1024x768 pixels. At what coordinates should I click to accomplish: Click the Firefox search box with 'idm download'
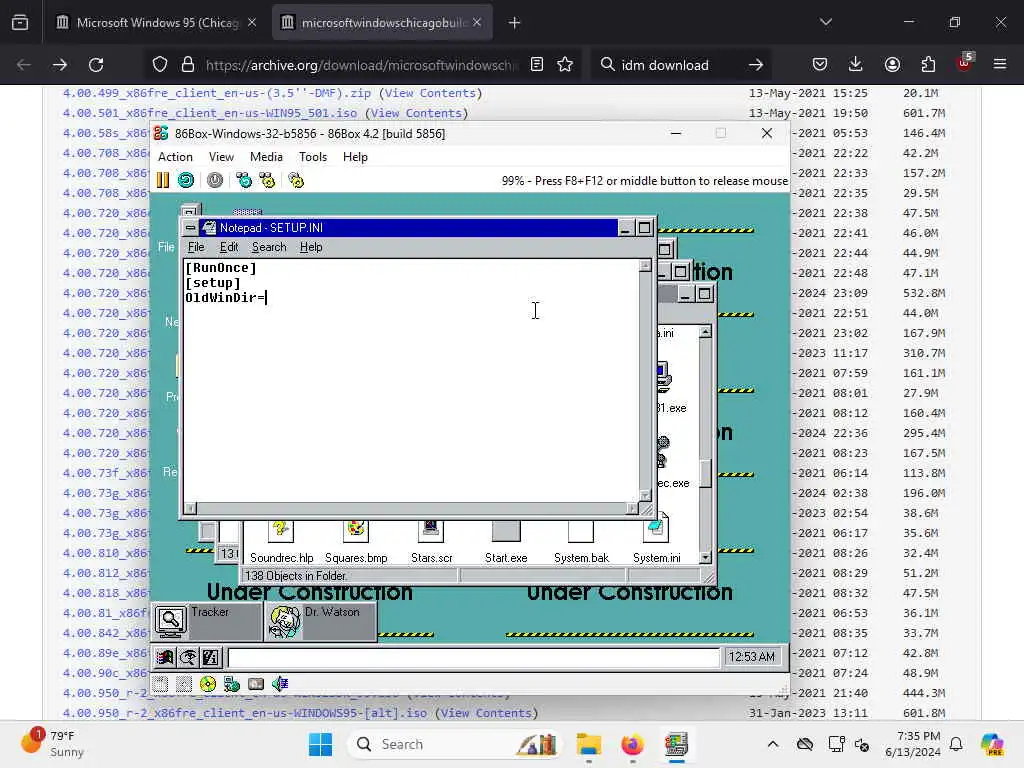pyautogui.click(x=681, y=65)
